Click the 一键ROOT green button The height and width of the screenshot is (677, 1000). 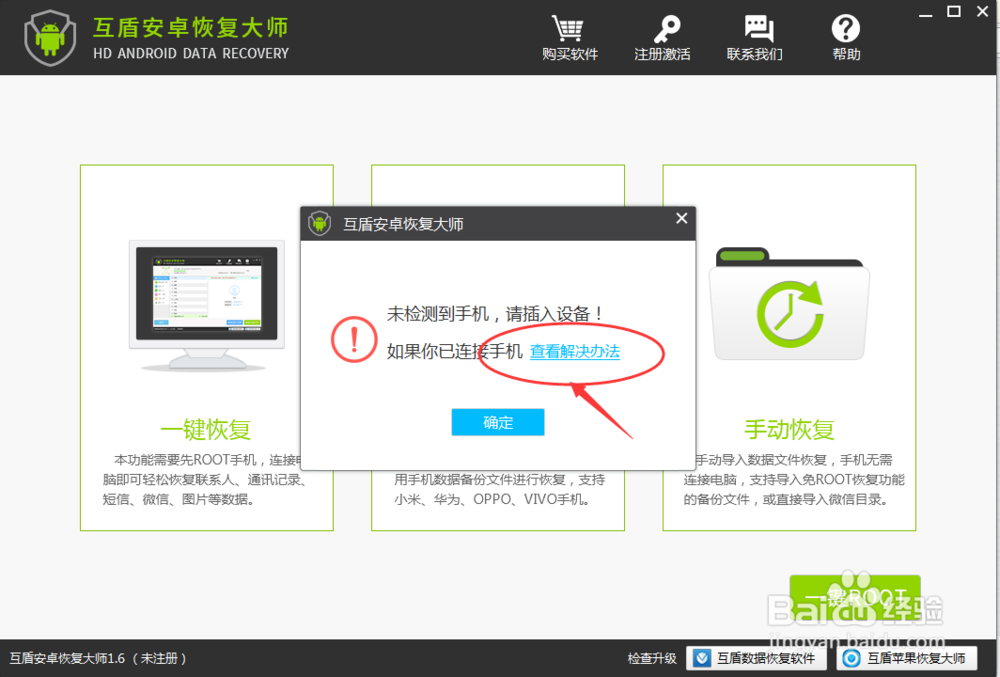[855, 597]
